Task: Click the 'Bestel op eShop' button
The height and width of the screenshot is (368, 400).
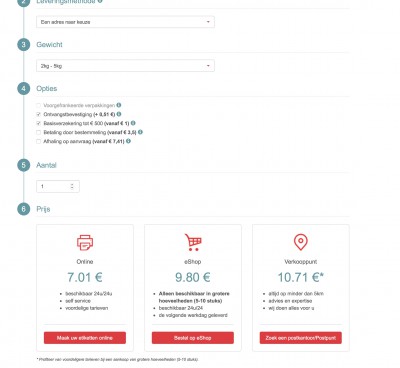Action: pos(193,338)
